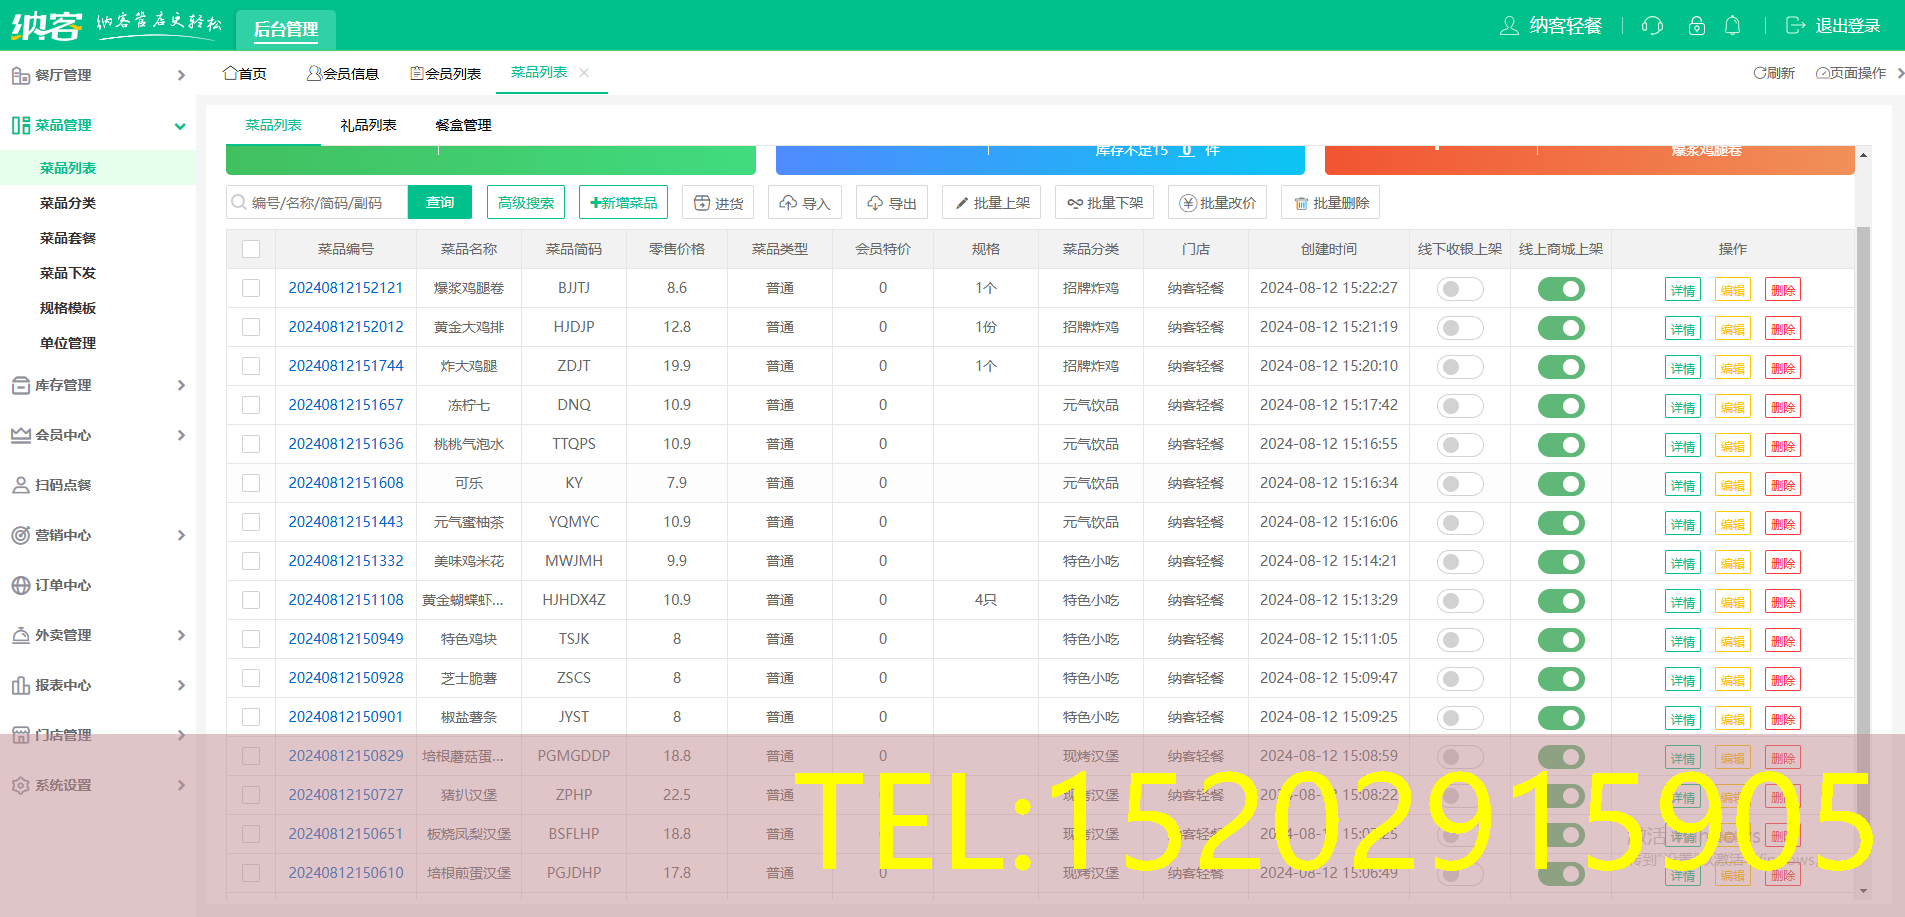The width and height of the screenshot is (1905, 917).
Task: Expand the 餐厅管理 sidebar menu
Action: tap(98, 75)
